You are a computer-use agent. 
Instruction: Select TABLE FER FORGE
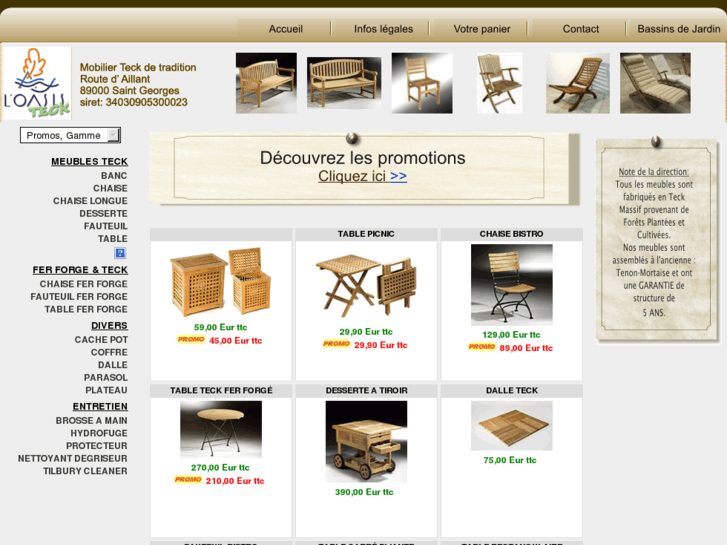[x=86, y=309]
